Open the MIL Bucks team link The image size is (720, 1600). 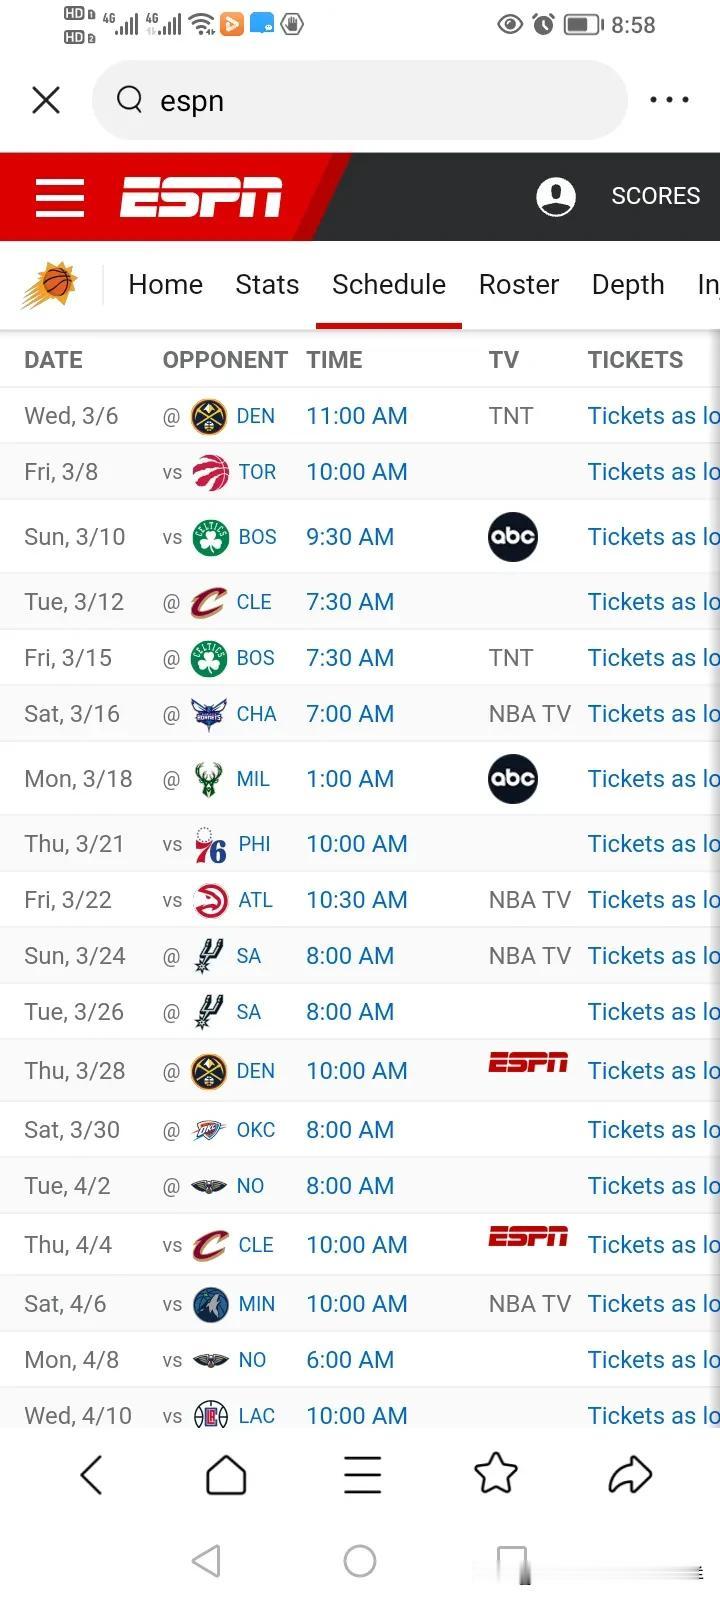(x=253, y=779)
